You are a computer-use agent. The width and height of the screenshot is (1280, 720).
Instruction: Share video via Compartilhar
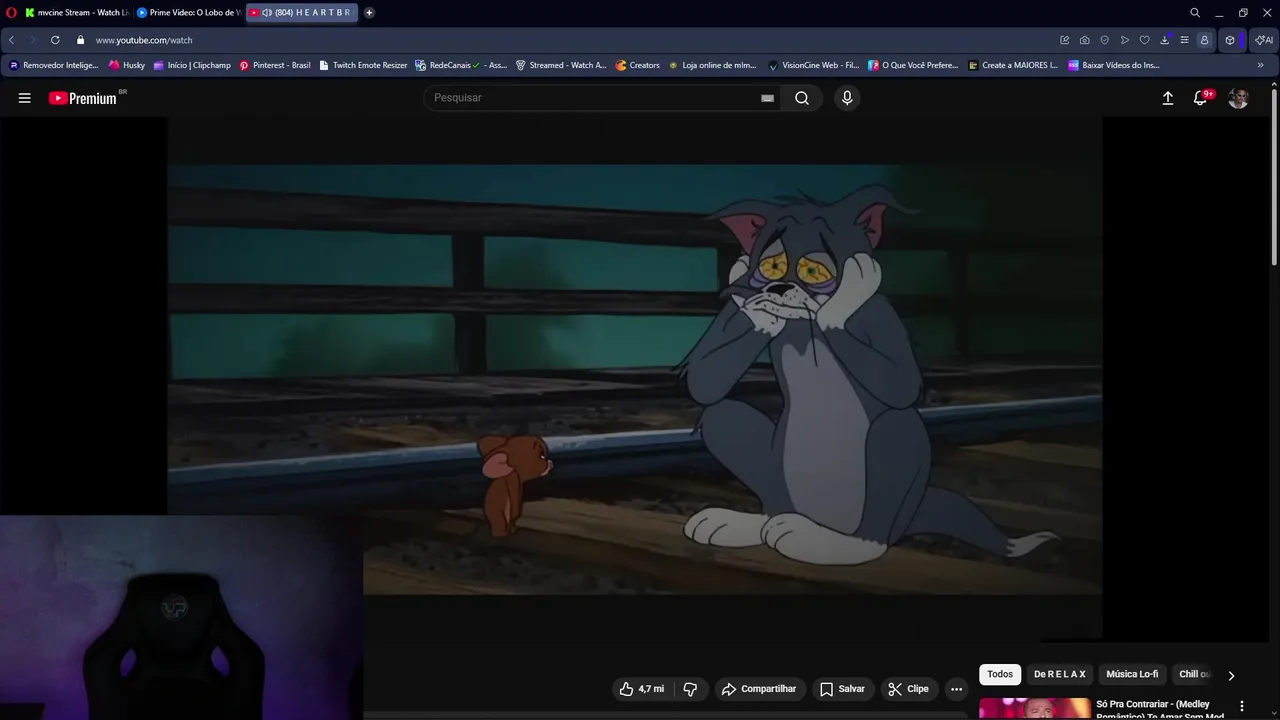pos(759,689)
